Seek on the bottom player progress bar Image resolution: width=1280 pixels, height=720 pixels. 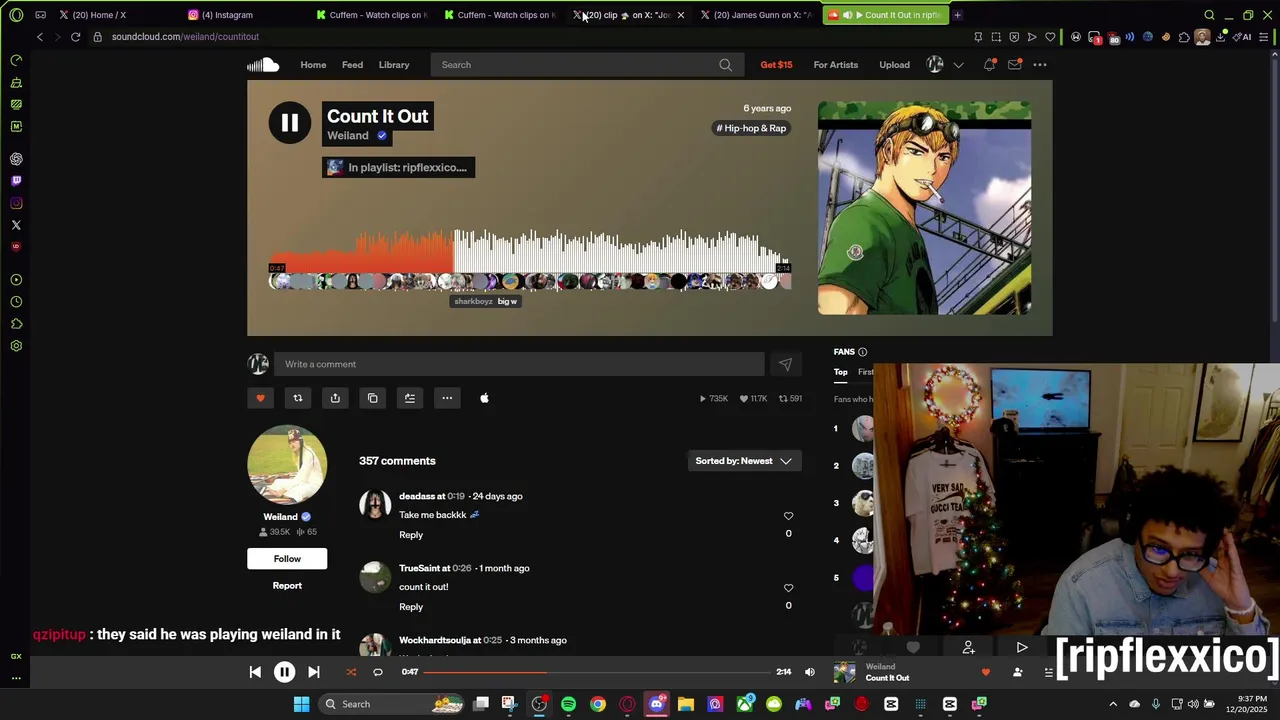[x=596, y=672]
